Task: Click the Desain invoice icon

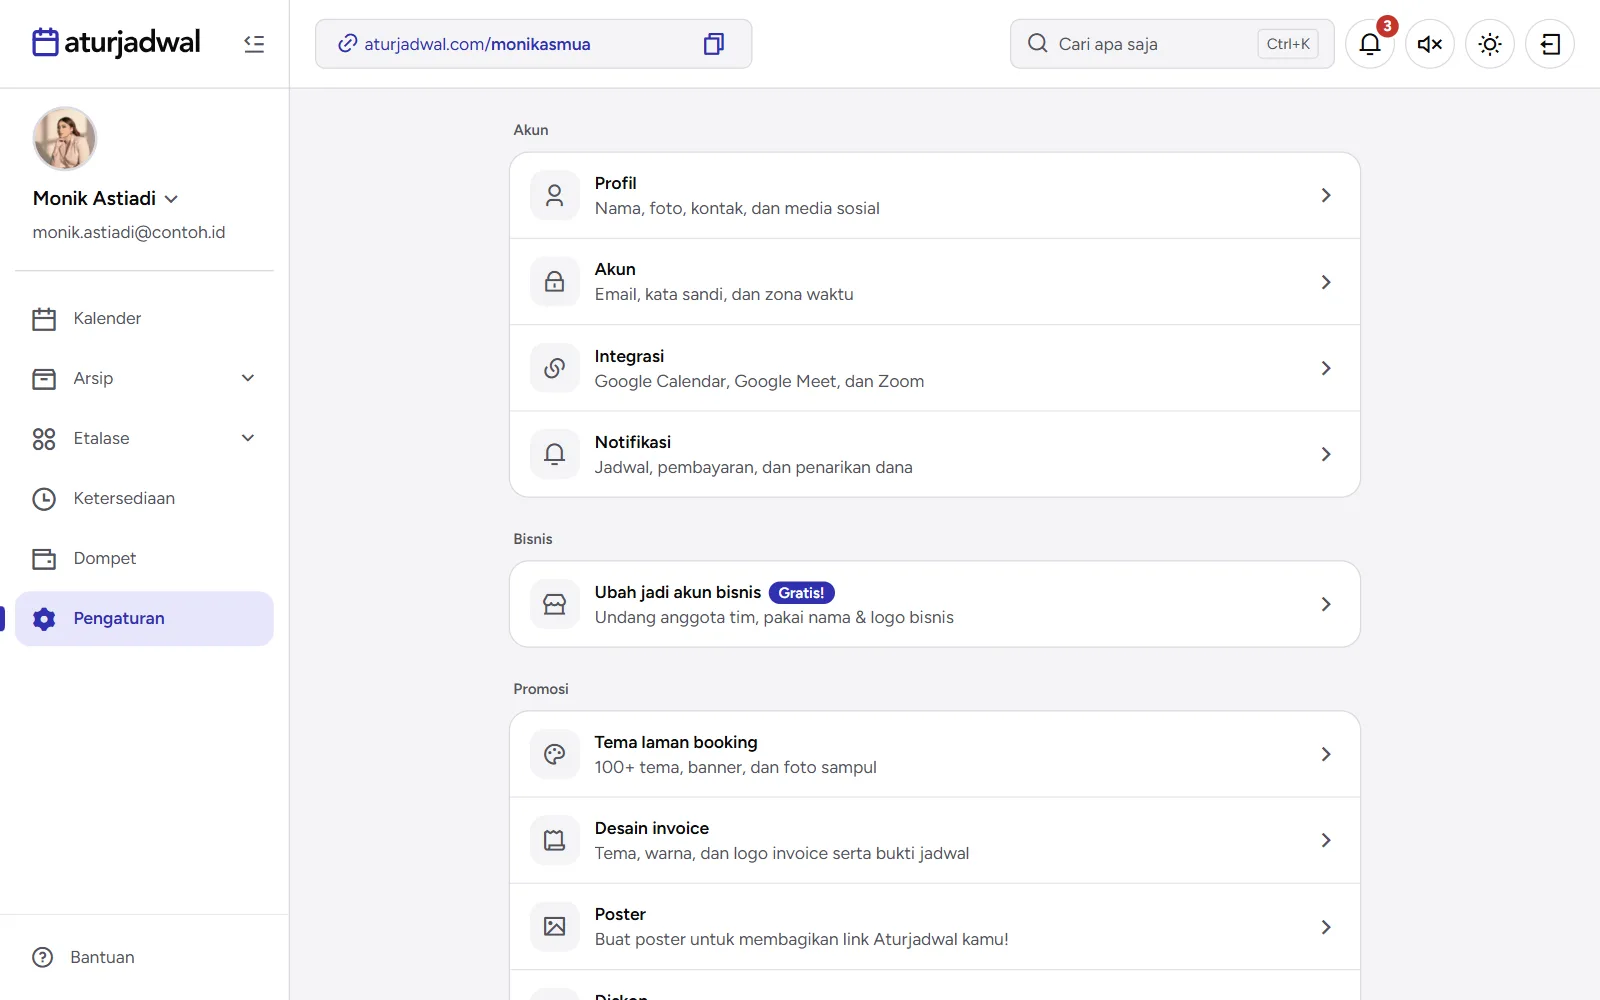Action: [x=555, y=840]
